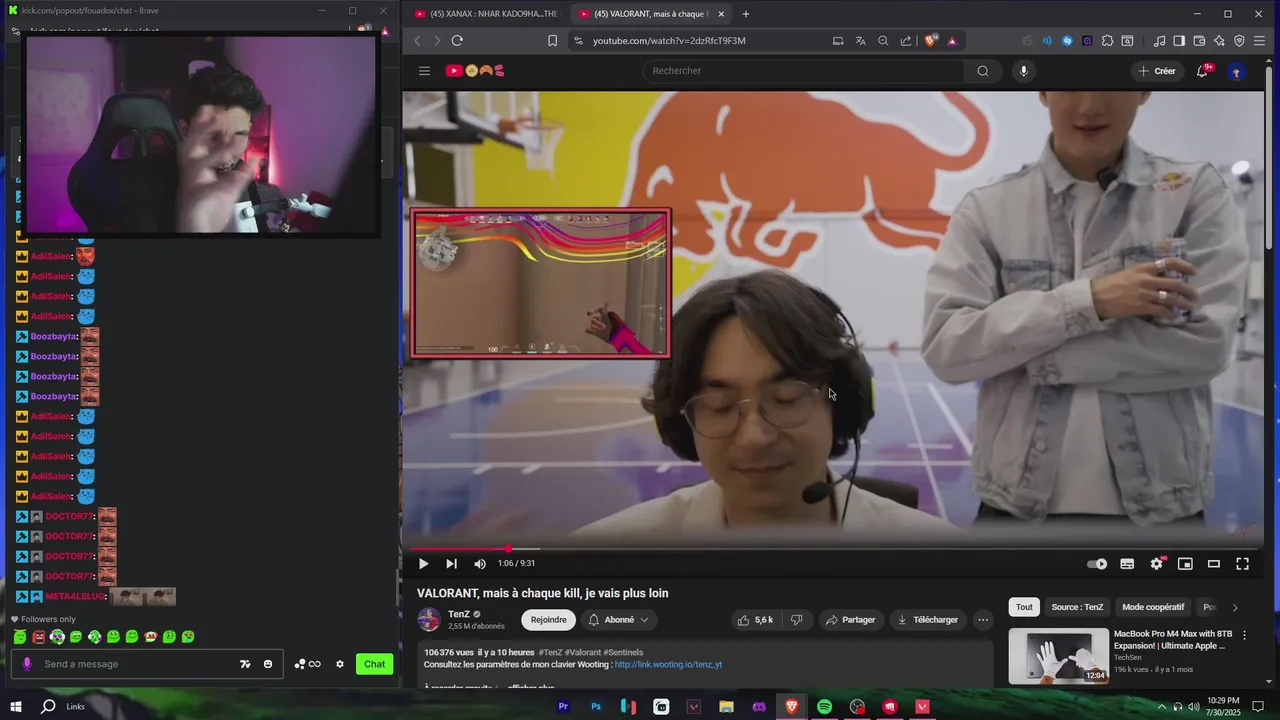Toggle subtitles in the video player
Screen dimensions: 1280x720
pyautogui.click(x=1127, y=564)
